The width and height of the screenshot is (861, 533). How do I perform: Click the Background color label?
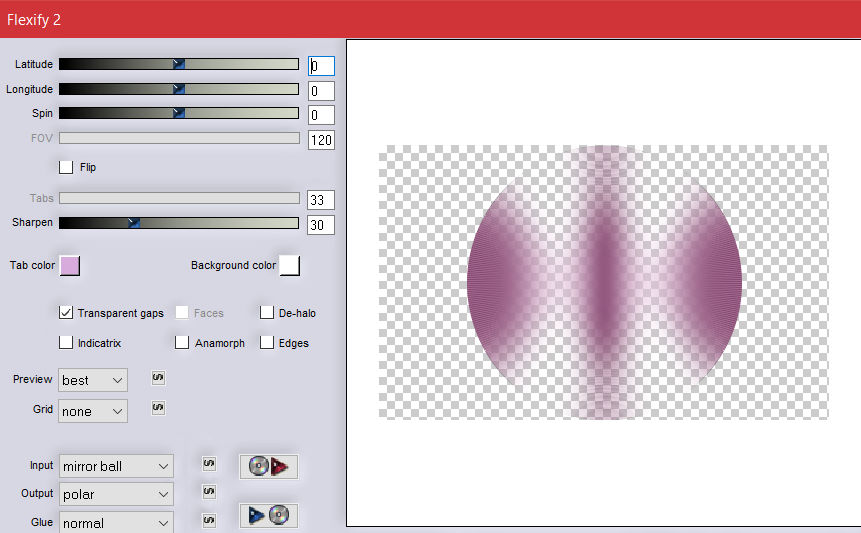pos(233,265)
